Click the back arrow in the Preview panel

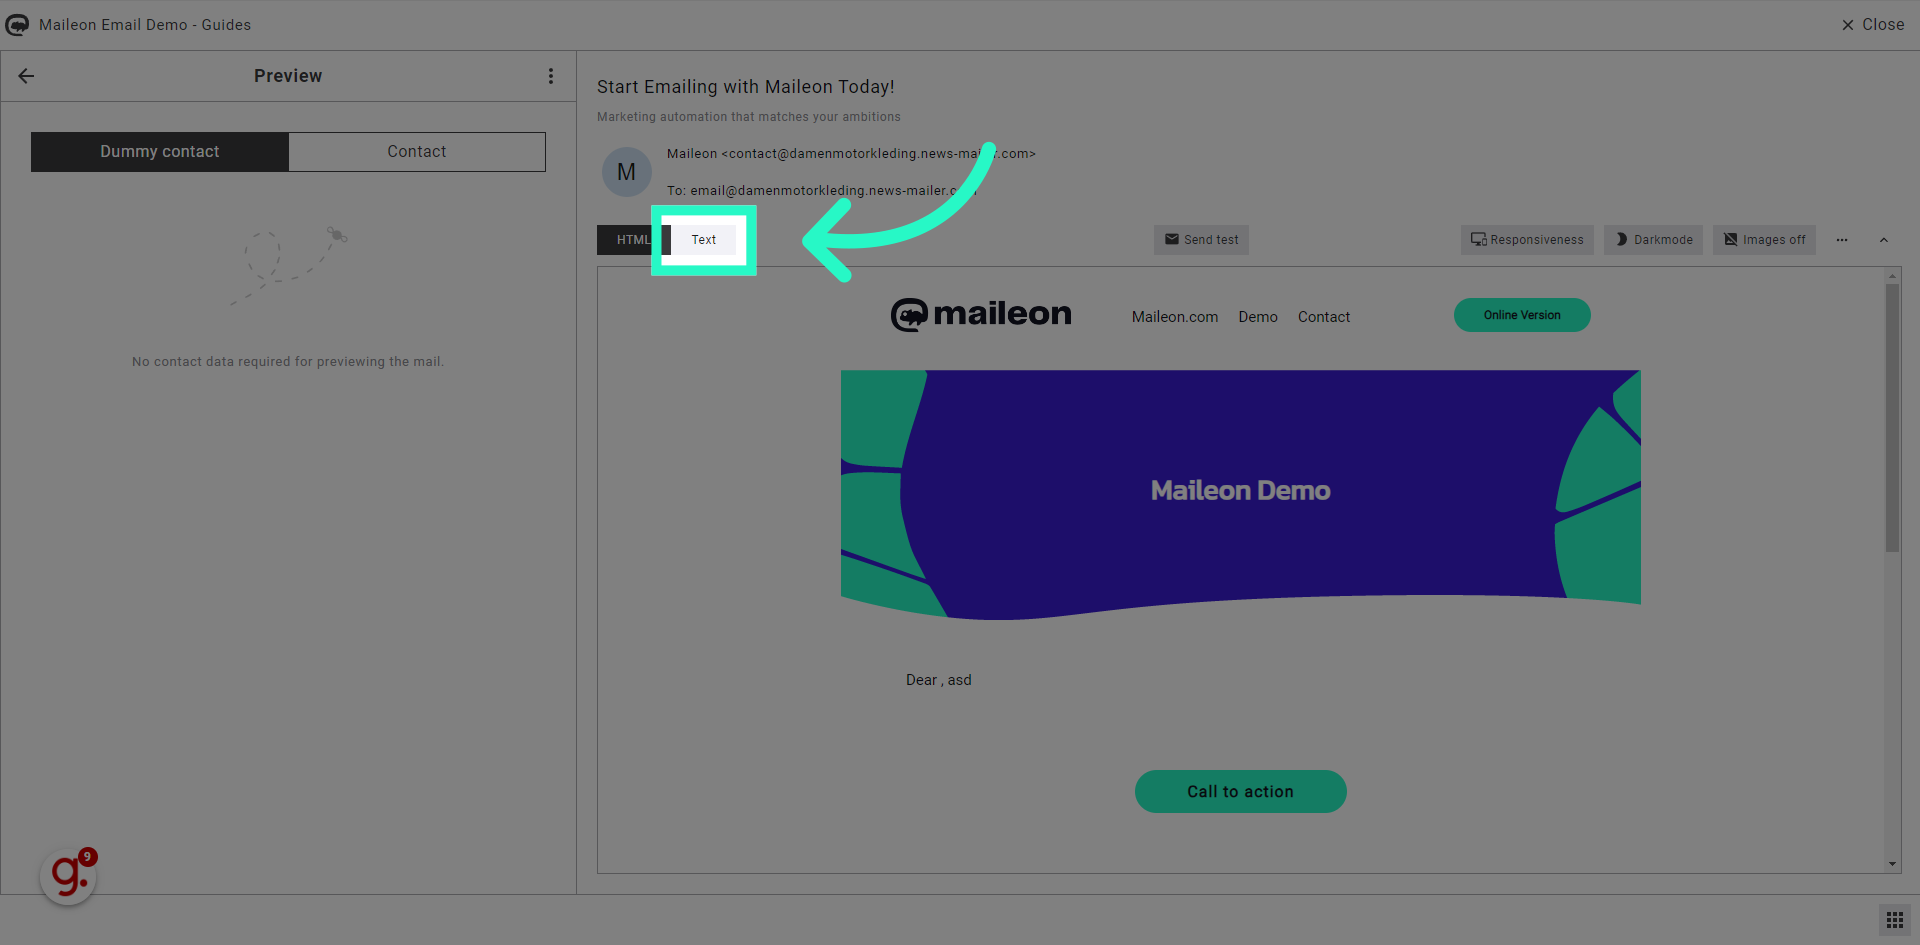click(26, 76)
